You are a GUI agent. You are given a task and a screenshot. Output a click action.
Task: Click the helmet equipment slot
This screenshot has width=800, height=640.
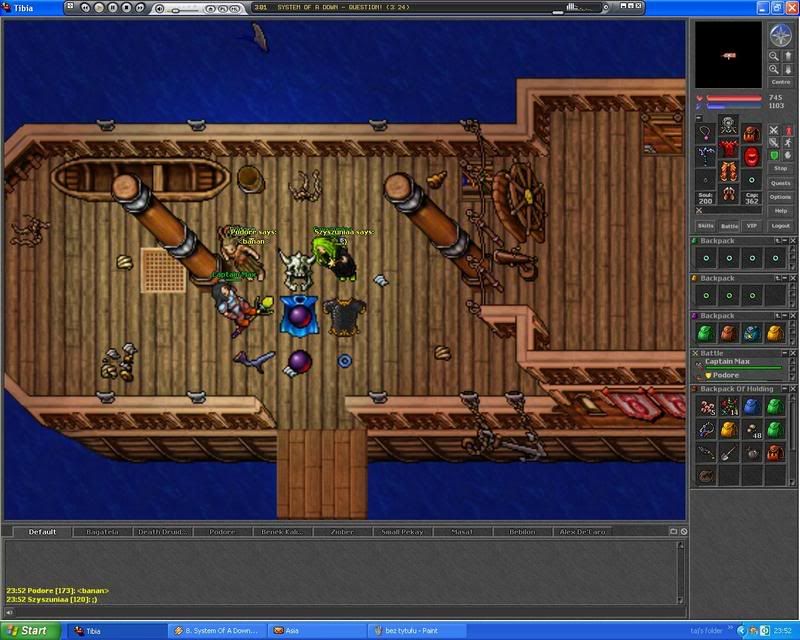[729, 125]
